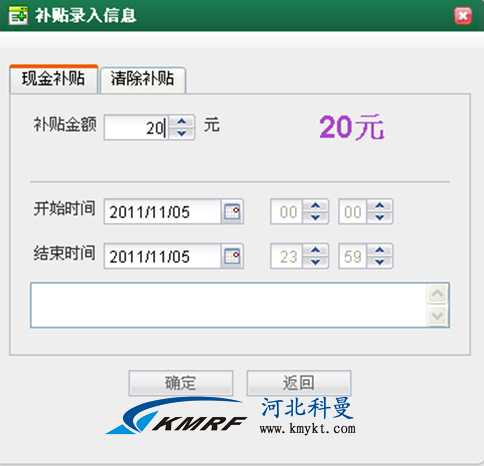
Task: Click inside the large remarks text area
Action: click(229, 305)
